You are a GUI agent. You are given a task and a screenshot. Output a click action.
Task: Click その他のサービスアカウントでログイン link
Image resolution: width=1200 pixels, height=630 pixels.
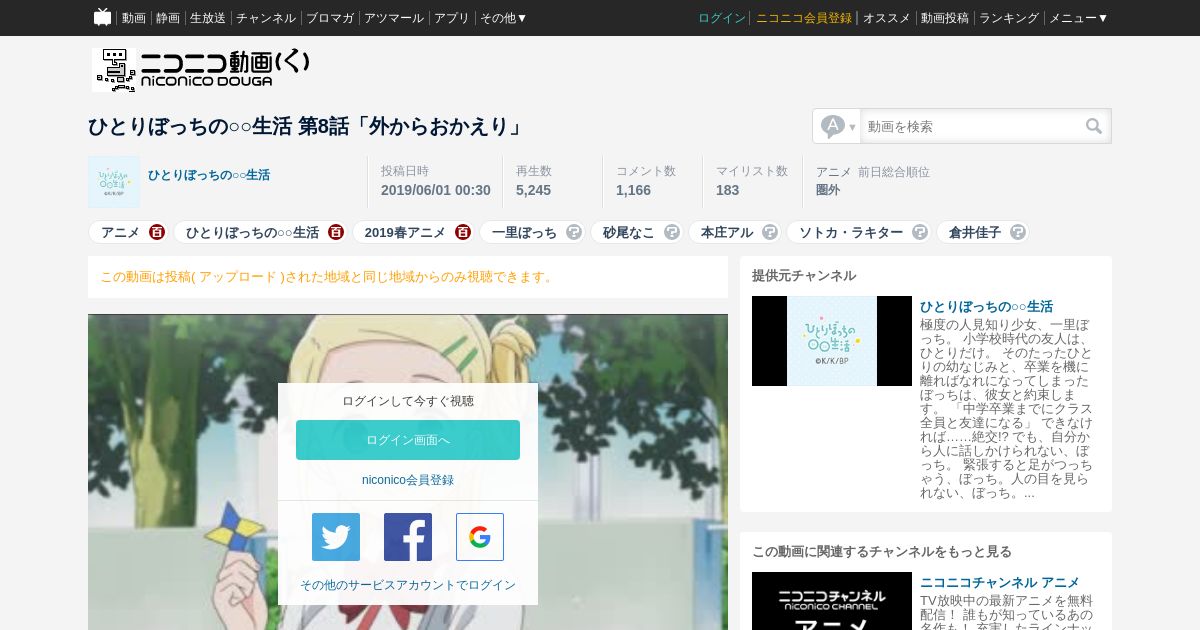[x=408, y=585]
